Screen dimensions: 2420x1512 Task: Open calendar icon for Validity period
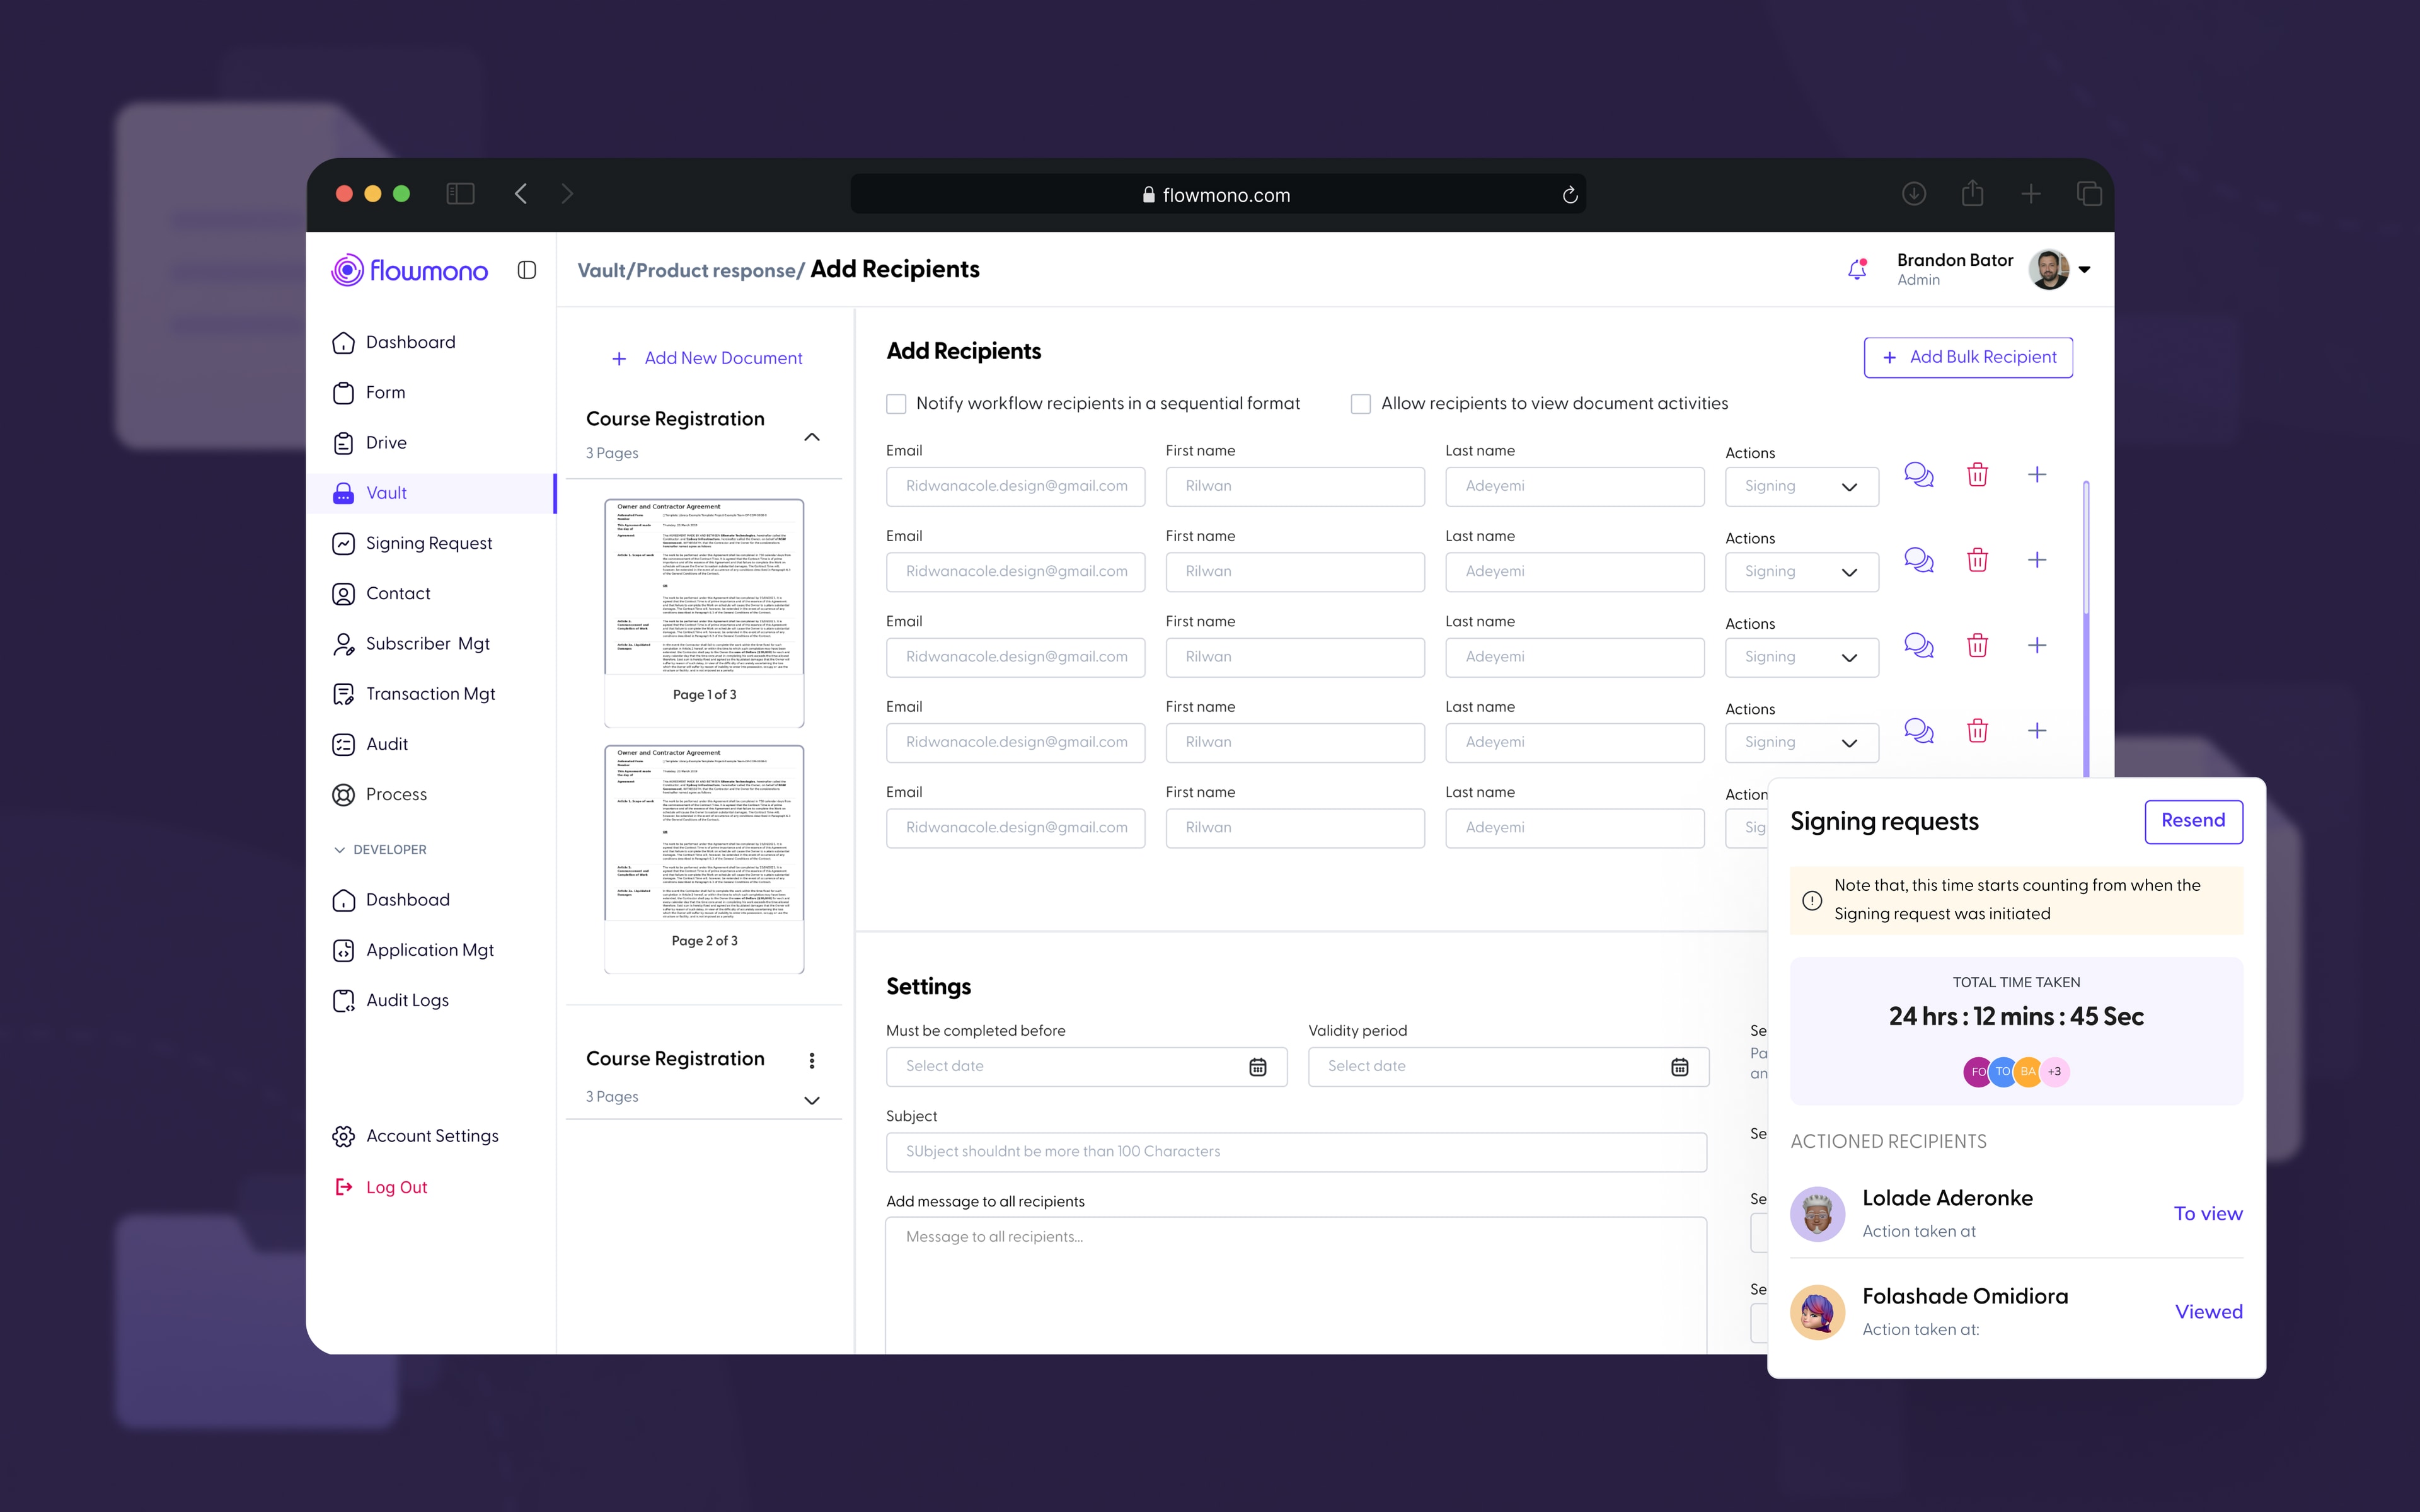1679,1067
